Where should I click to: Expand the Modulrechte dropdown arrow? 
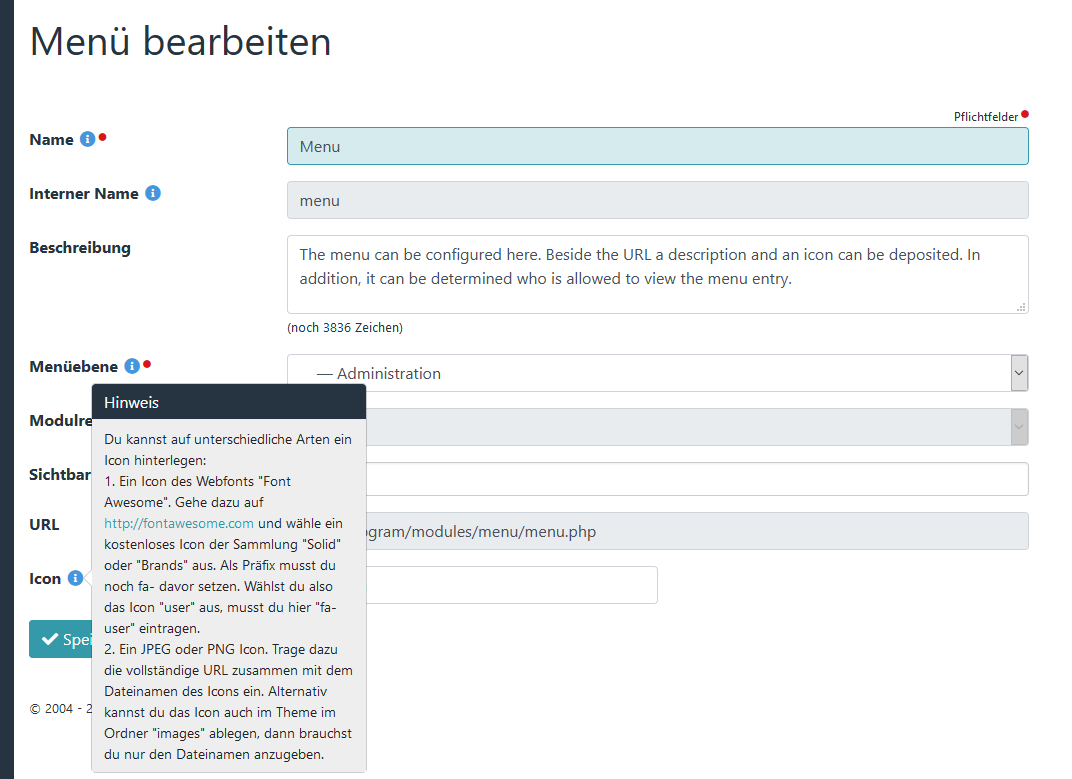tap(1019, 427)
